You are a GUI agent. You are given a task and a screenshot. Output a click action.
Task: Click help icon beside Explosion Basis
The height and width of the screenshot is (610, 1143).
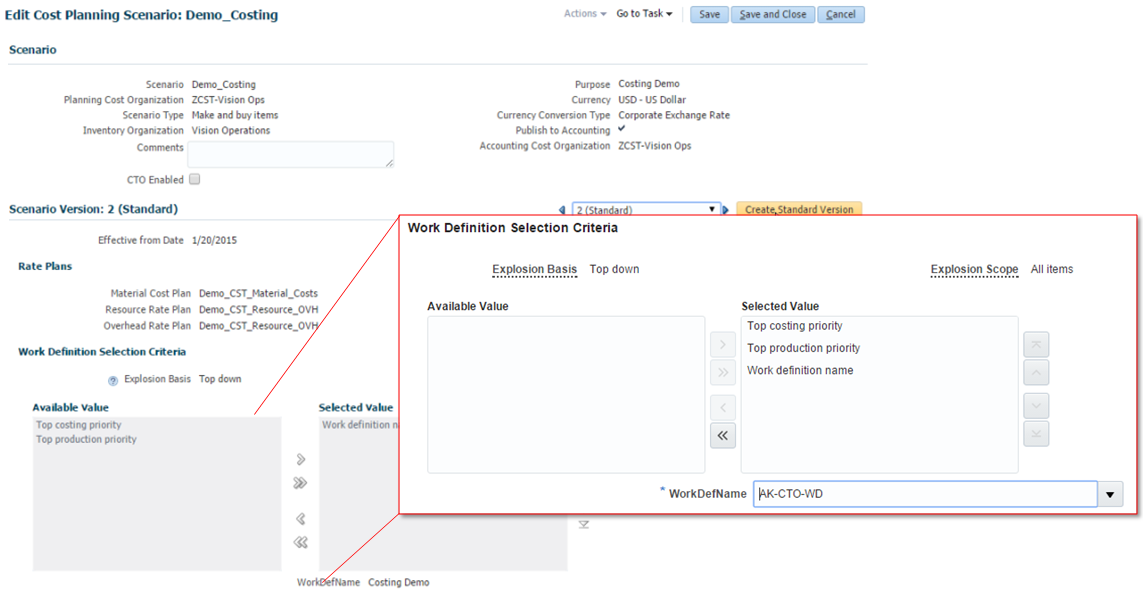pos(113,380)
